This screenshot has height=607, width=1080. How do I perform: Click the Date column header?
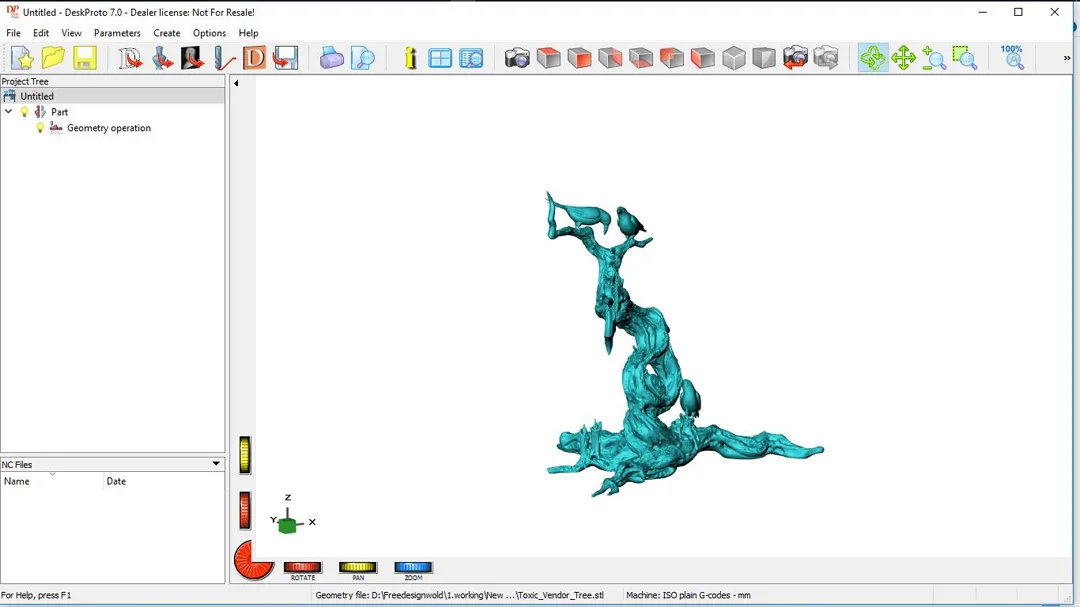[116, 481]
